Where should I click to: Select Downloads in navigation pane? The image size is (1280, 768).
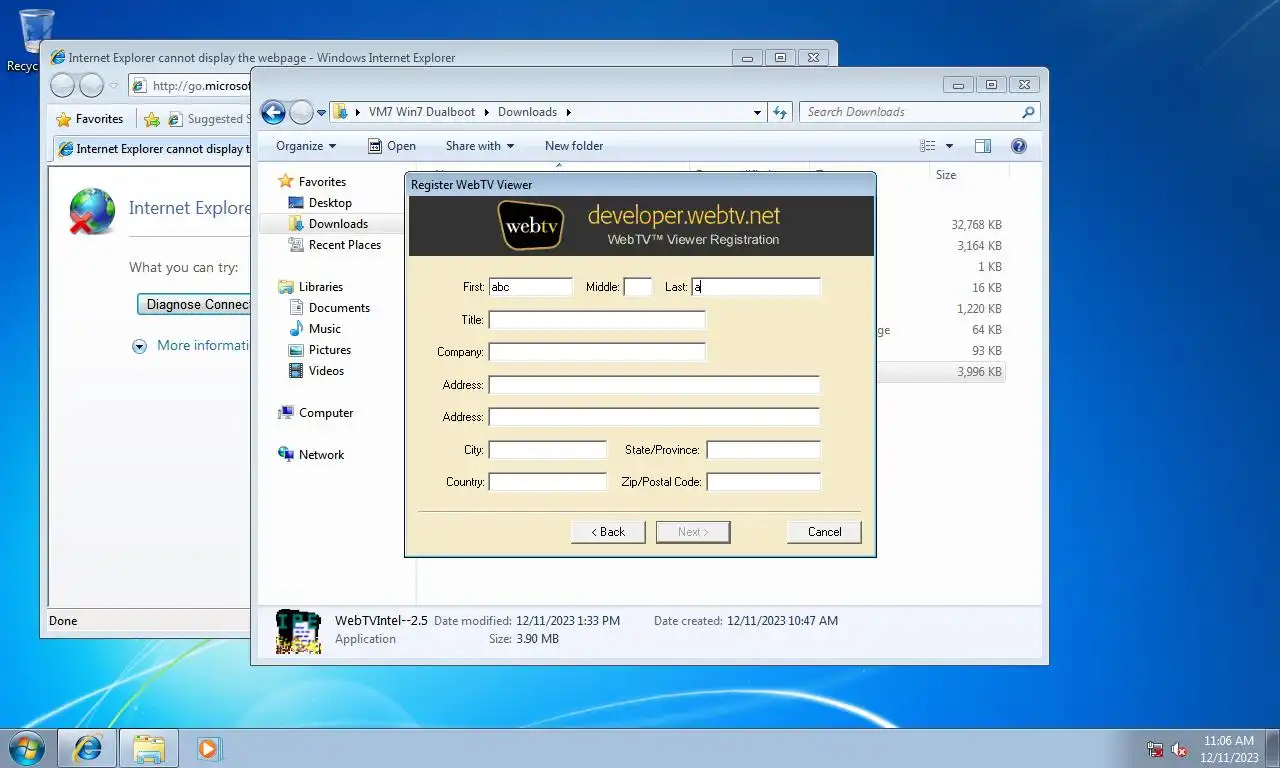[x=338, y=224]
